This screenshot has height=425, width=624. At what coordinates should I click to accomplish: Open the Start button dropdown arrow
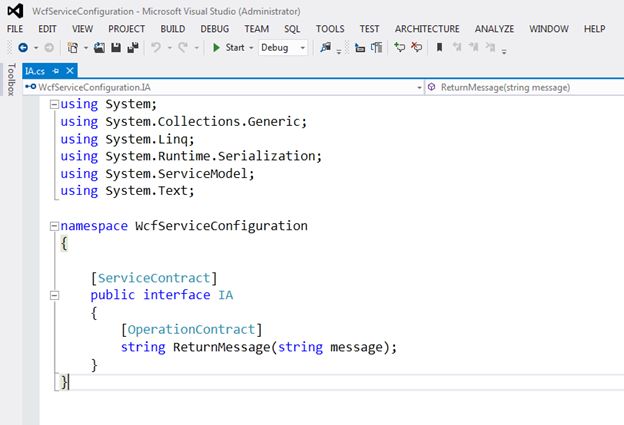(x=251, y=48)
